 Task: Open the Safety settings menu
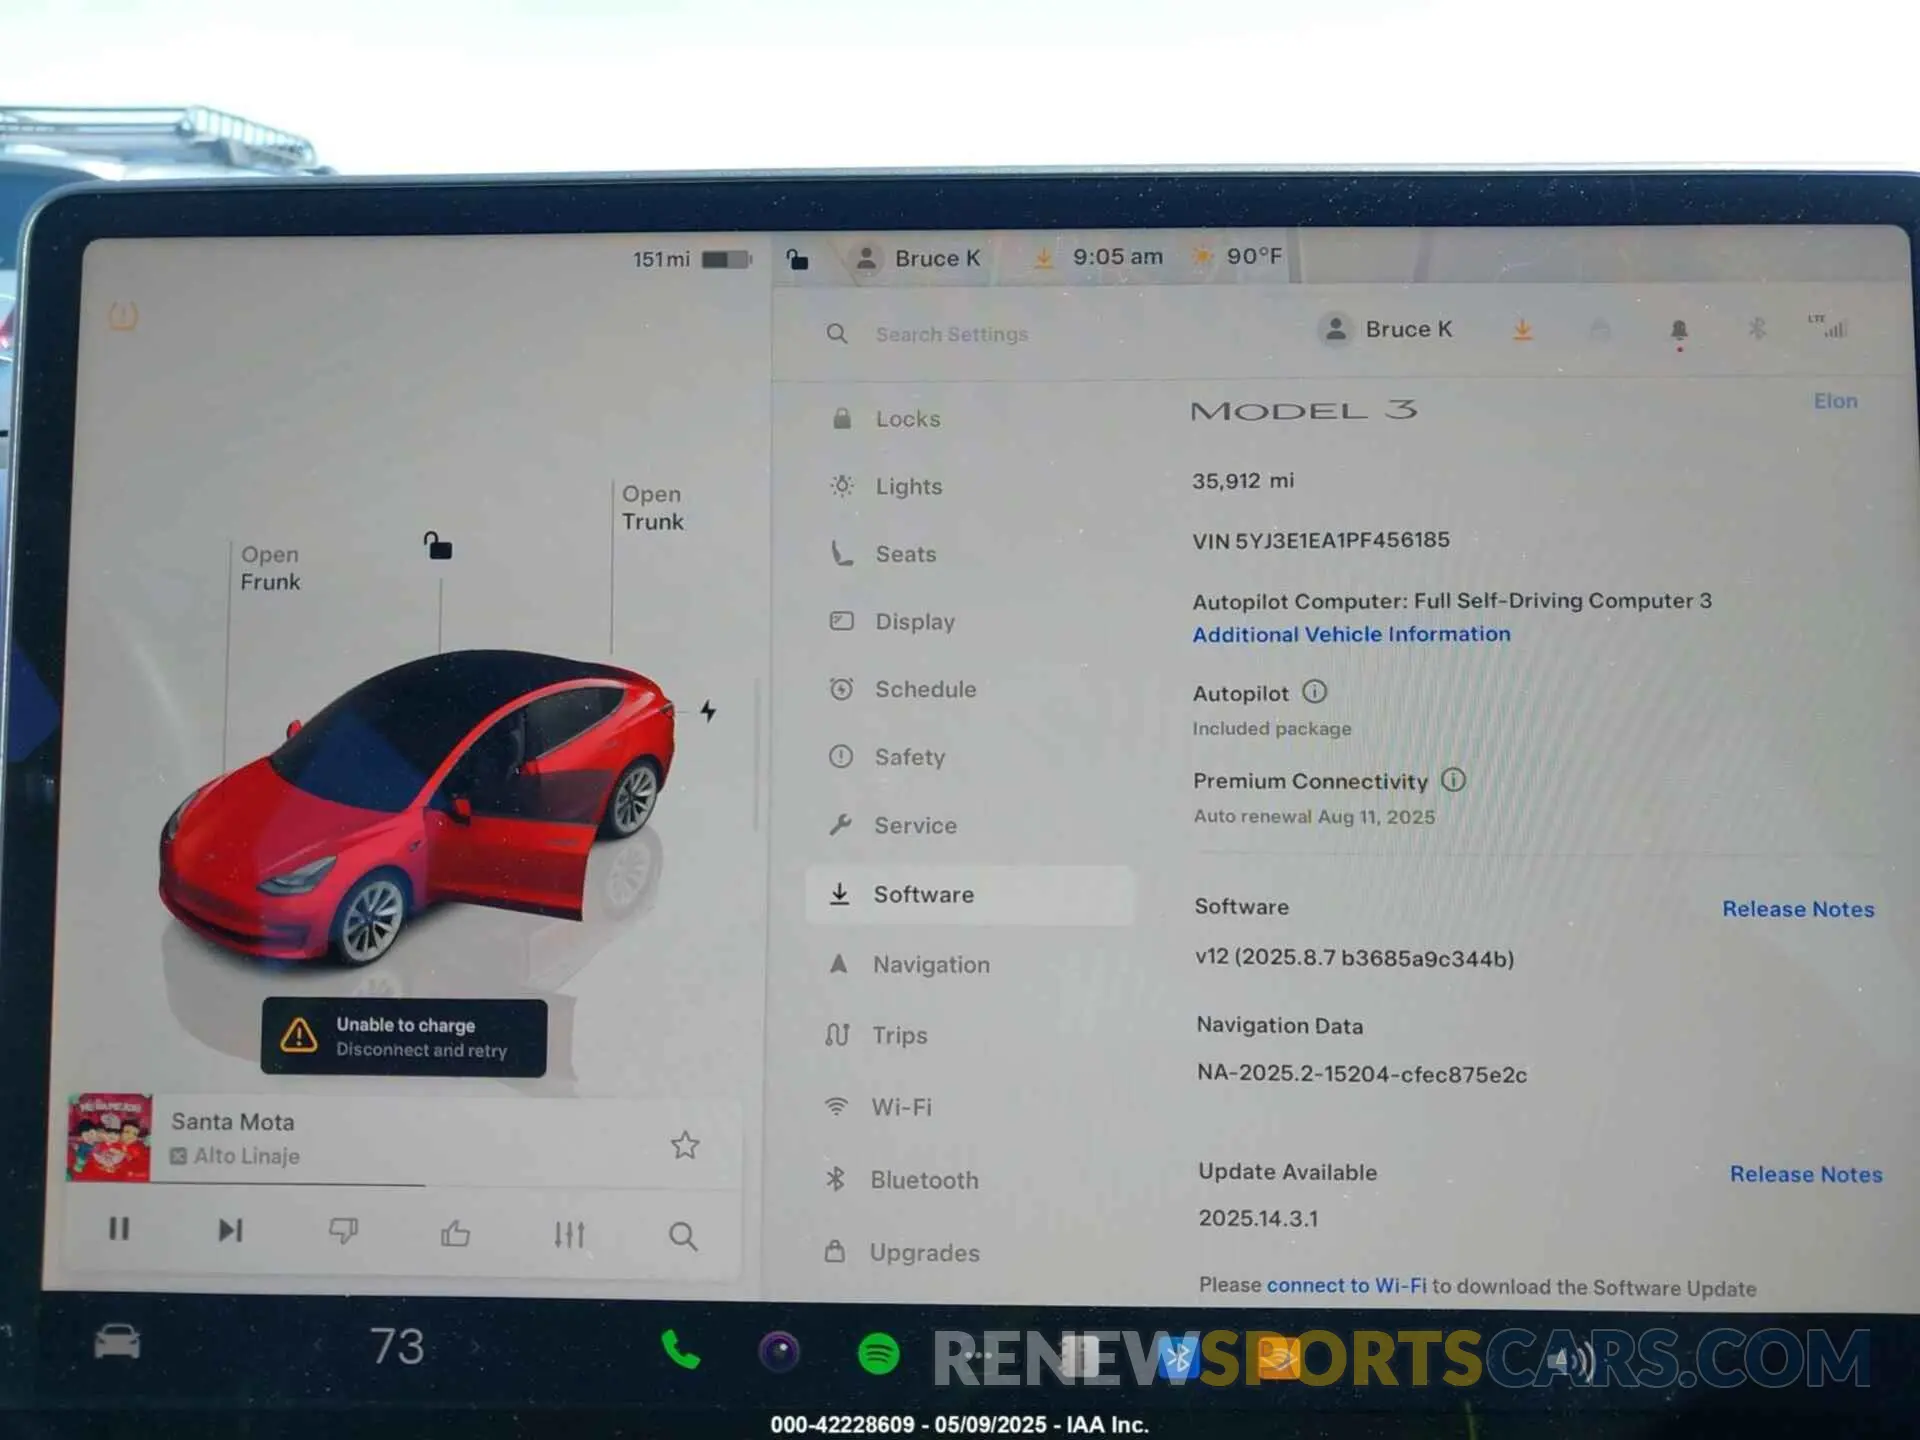tap(909, 757)
